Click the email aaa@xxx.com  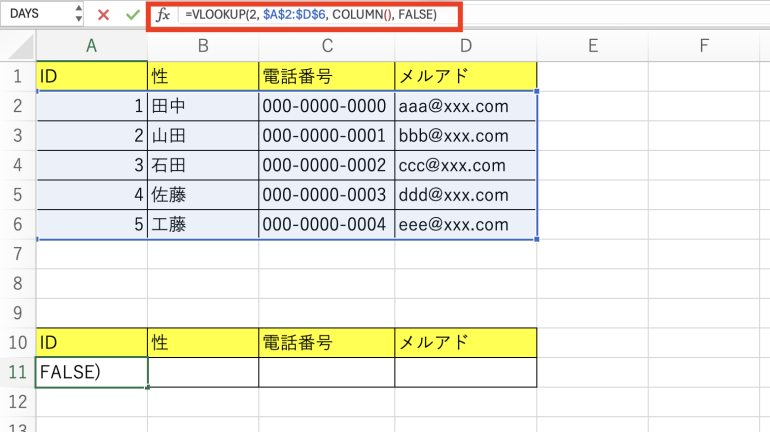coord(466,106)
